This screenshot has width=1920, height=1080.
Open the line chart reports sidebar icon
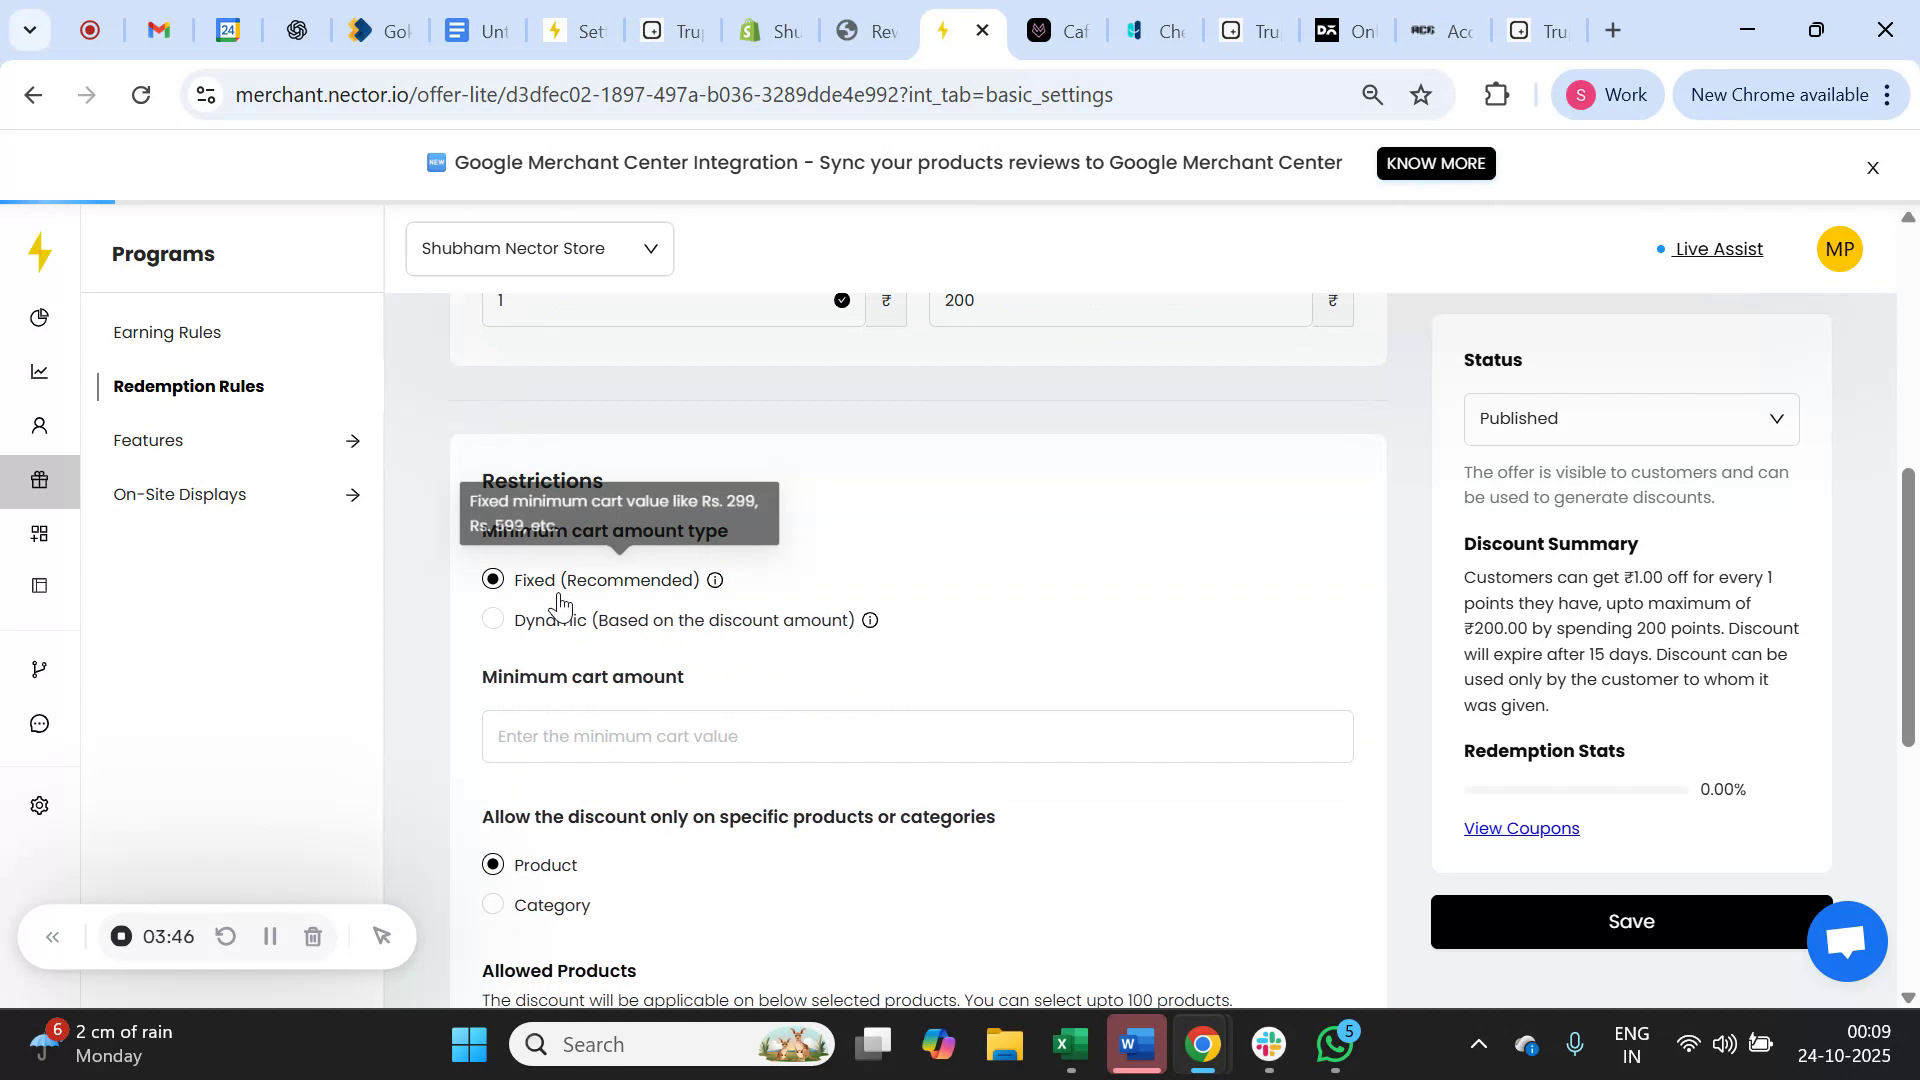click(x=40, y=371)
